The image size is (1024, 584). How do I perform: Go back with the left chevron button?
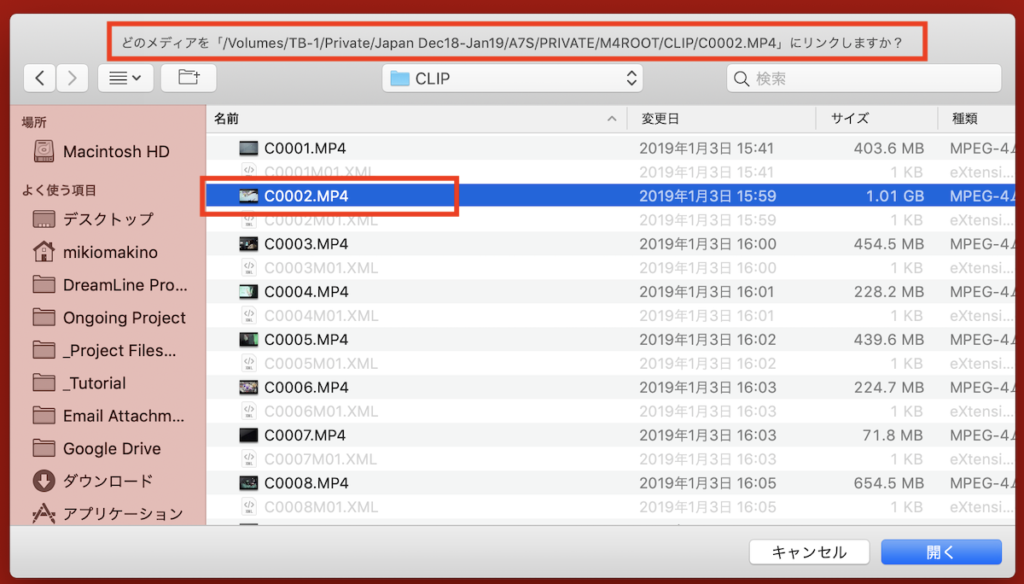[40, 78]
